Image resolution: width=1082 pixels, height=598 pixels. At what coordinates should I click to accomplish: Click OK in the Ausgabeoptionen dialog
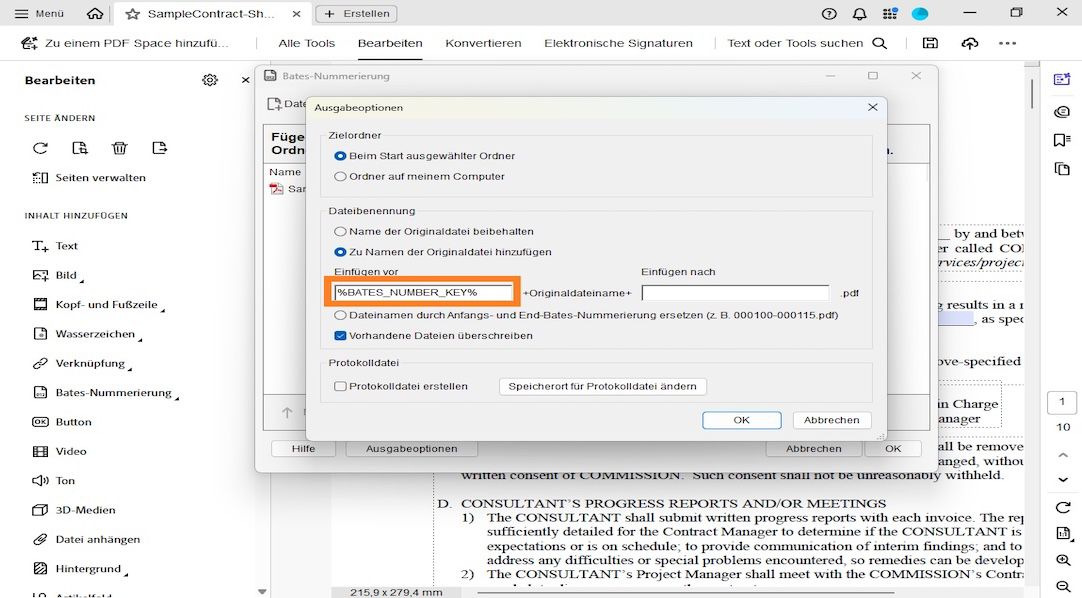tap(741, 420)
